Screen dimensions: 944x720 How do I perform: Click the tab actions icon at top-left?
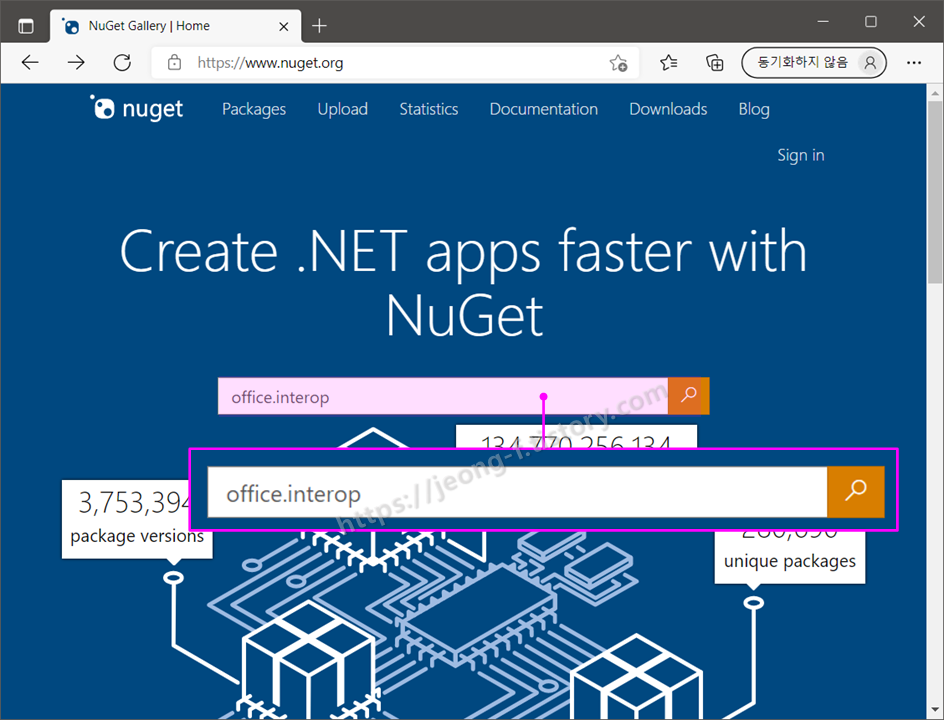[x=26, y=26]
